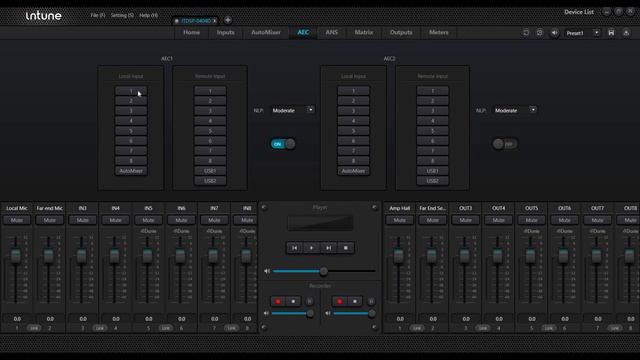The image size is (640, 360).
Task: Click the left Recorder stop button
Action: tap(293, 301)
